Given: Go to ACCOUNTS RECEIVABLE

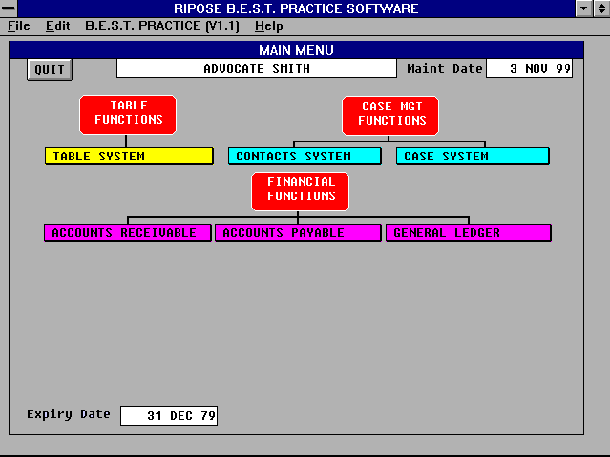Looking at the screenshot, I should (128, 233).
